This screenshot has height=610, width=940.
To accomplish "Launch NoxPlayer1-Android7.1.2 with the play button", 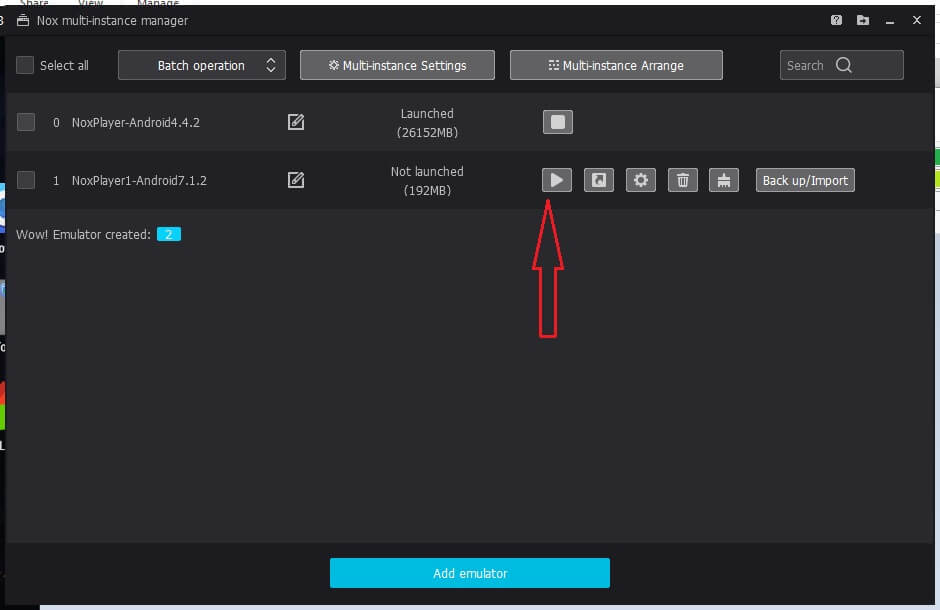I will click(x=557, y=180).
